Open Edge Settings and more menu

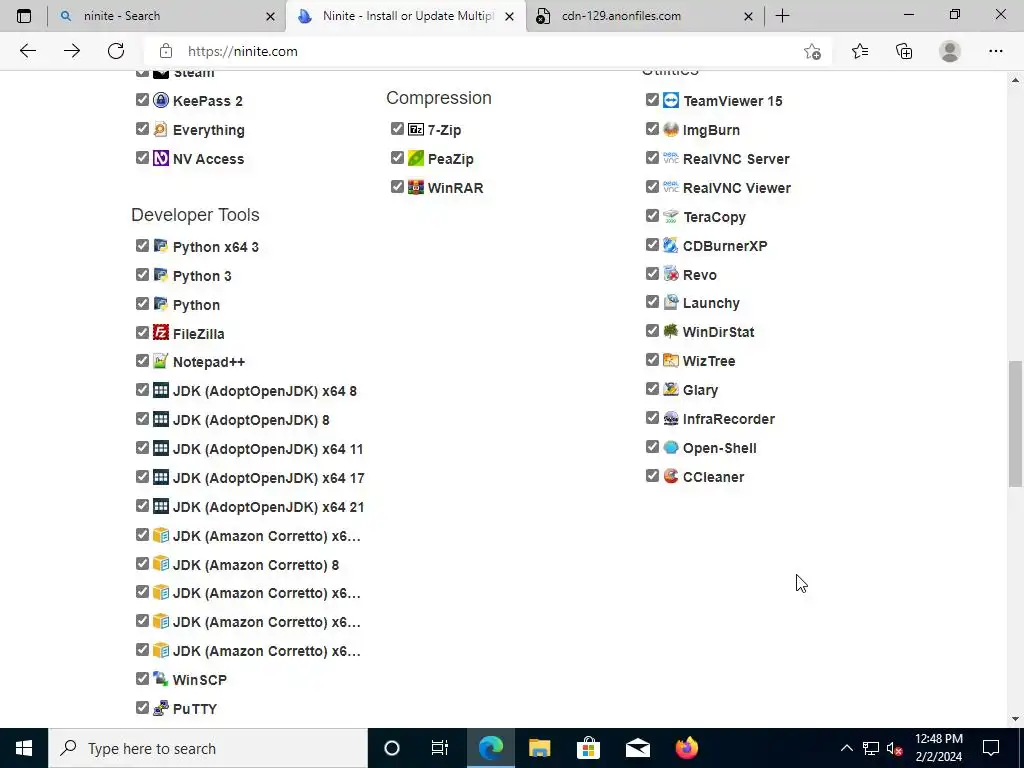pos(995,51)
